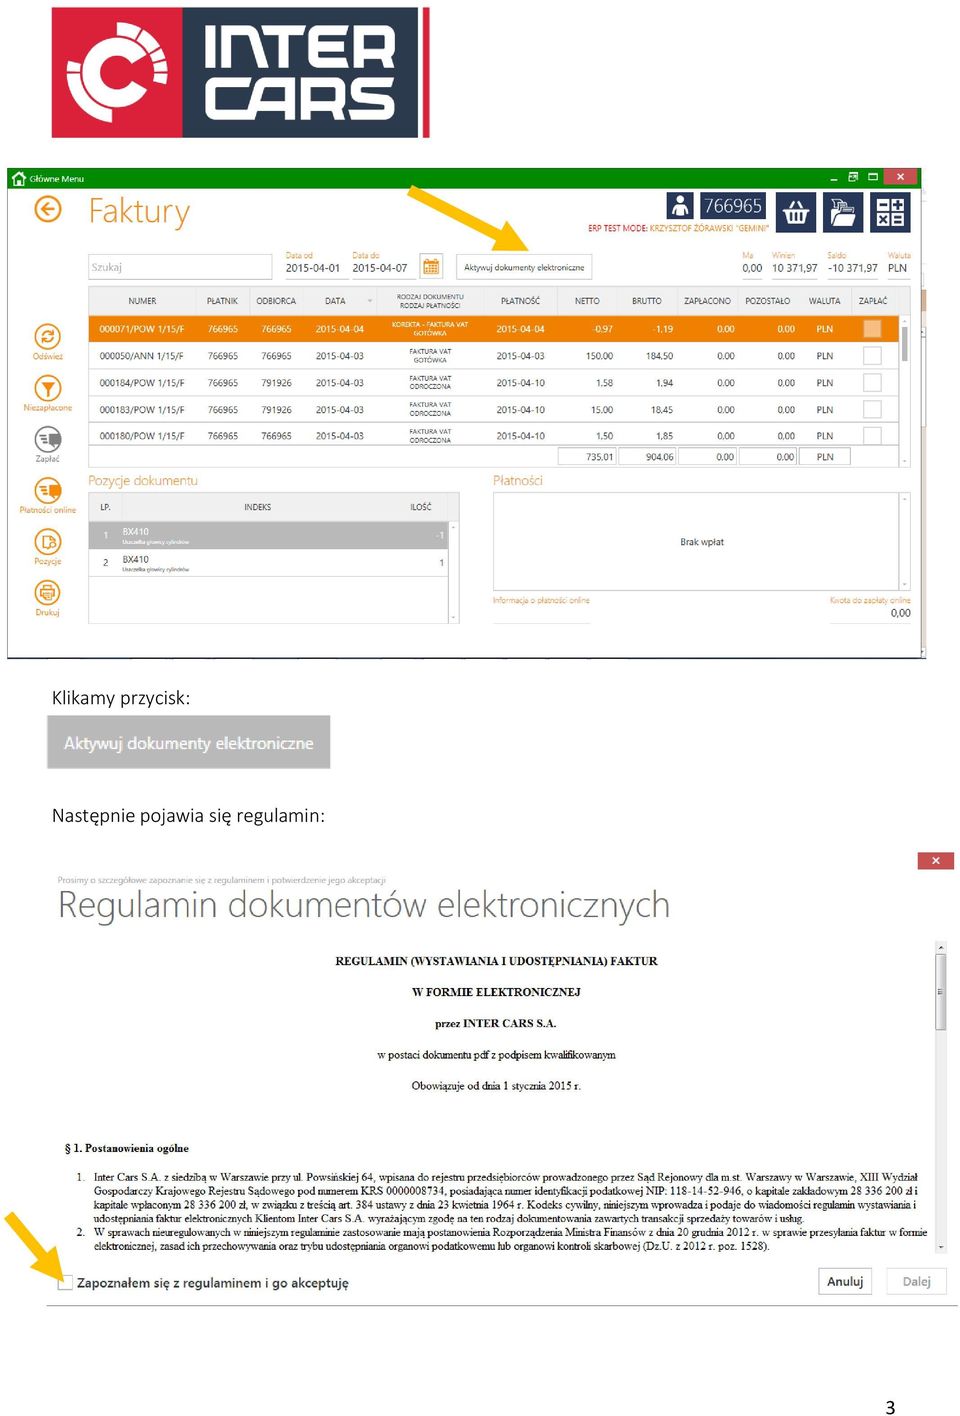Click the user profile icon beside 766965
Viewport: 960px width, 1416px height.
click(x=680, y=206)
